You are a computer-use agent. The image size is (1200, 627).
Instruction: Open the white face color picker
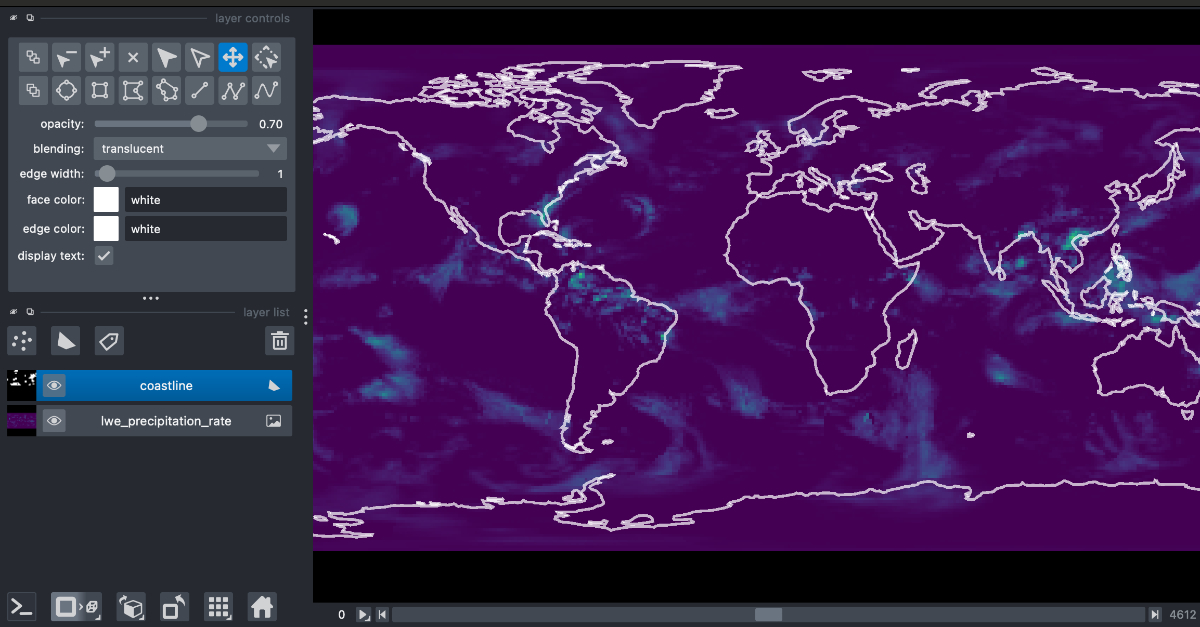(x=106, y=199)
